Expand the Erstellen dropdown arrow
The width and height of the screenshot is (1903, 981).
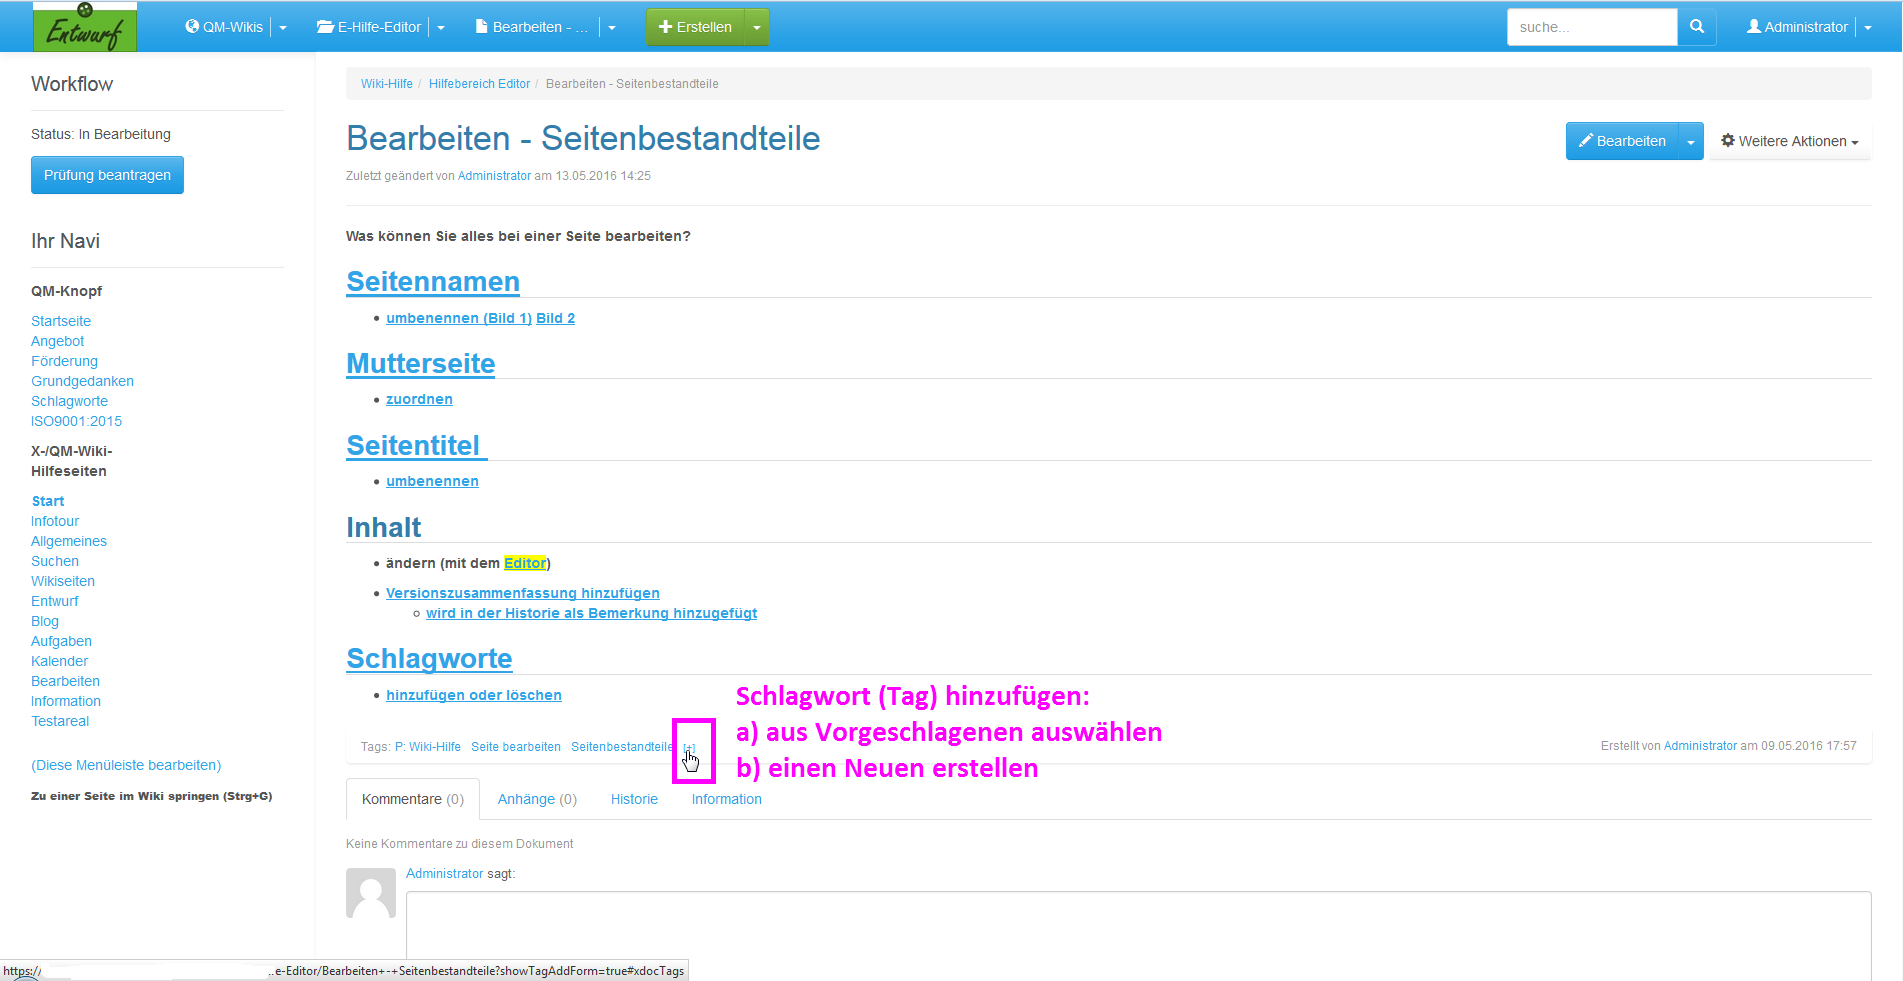tap(757, 27)
